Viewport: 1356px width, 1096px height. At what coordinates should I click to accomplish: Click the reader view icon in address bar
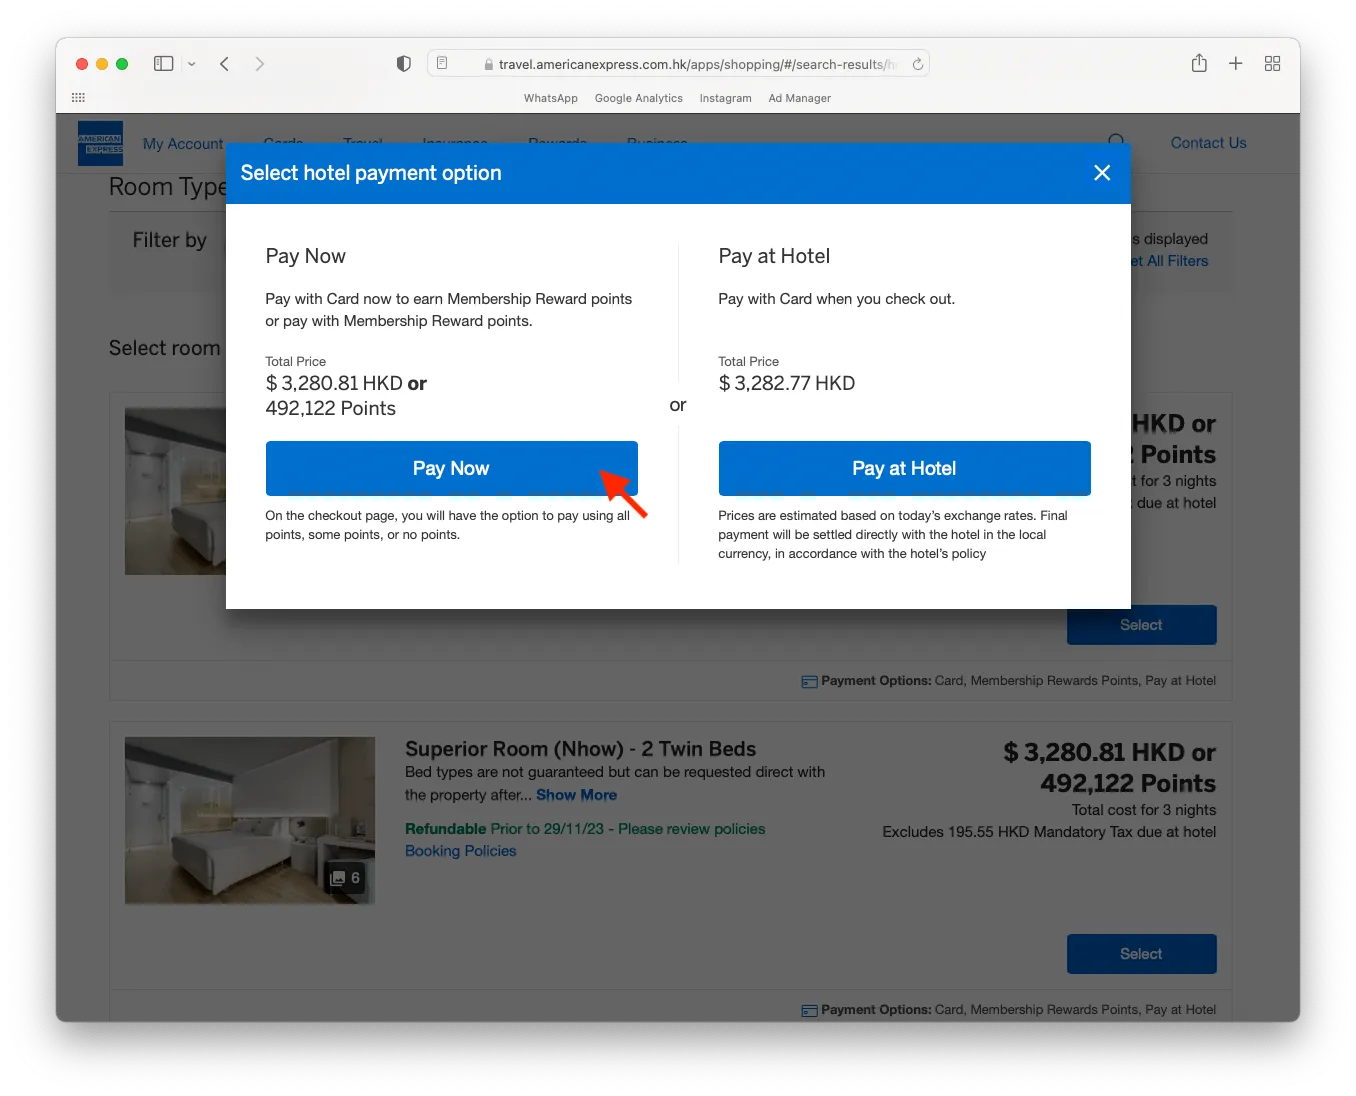click(x=442, y=63)
